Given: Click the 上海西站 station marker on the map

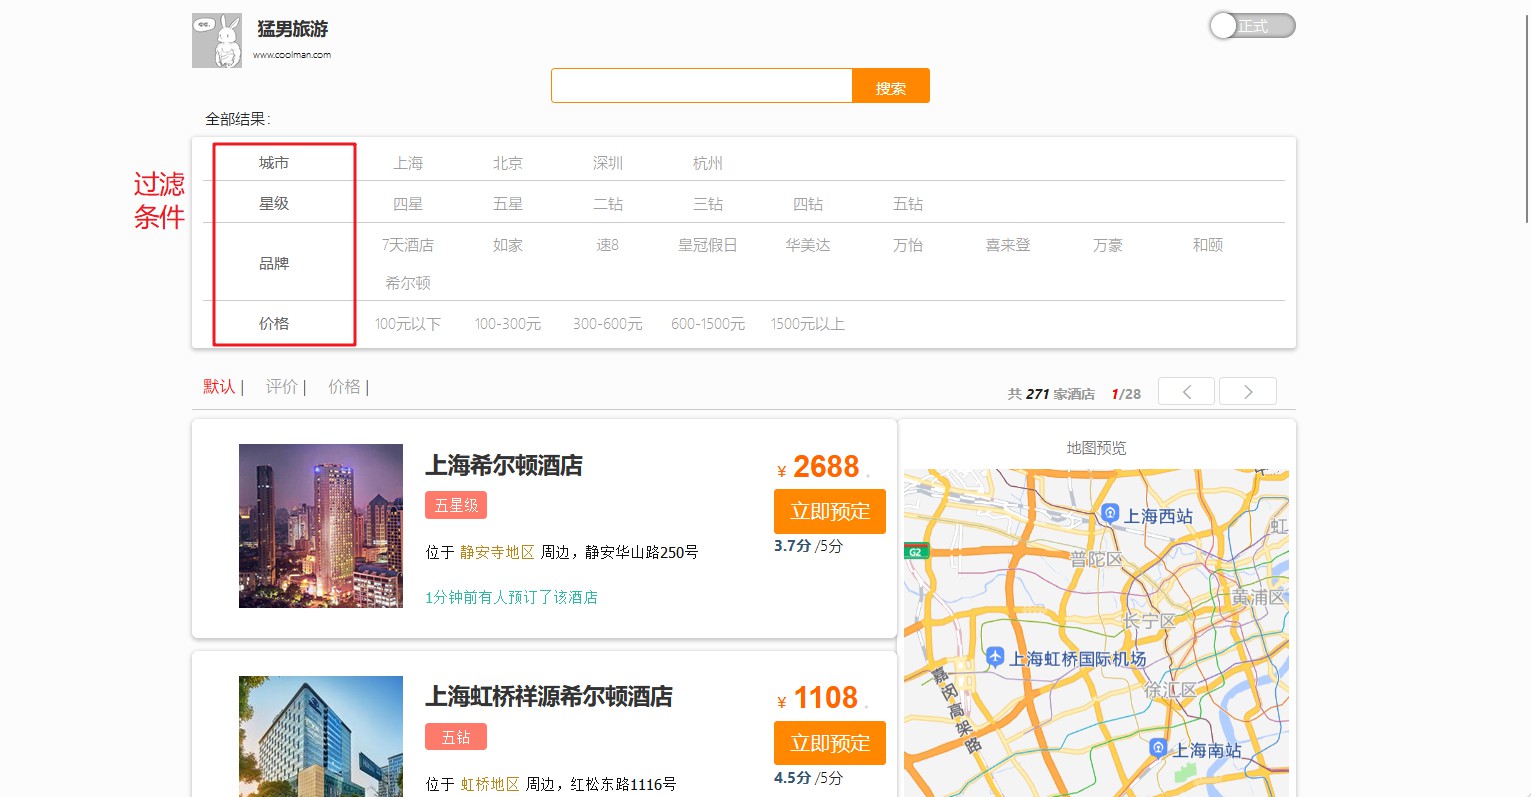Looking at the screenshot, I should tap(1109, 513).
